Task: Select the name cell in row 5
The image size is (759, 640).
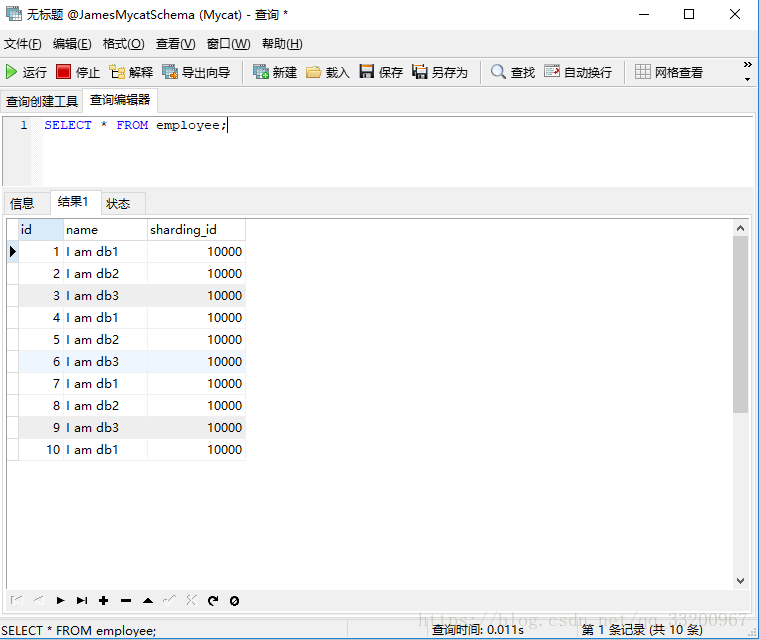Action: 105,340
